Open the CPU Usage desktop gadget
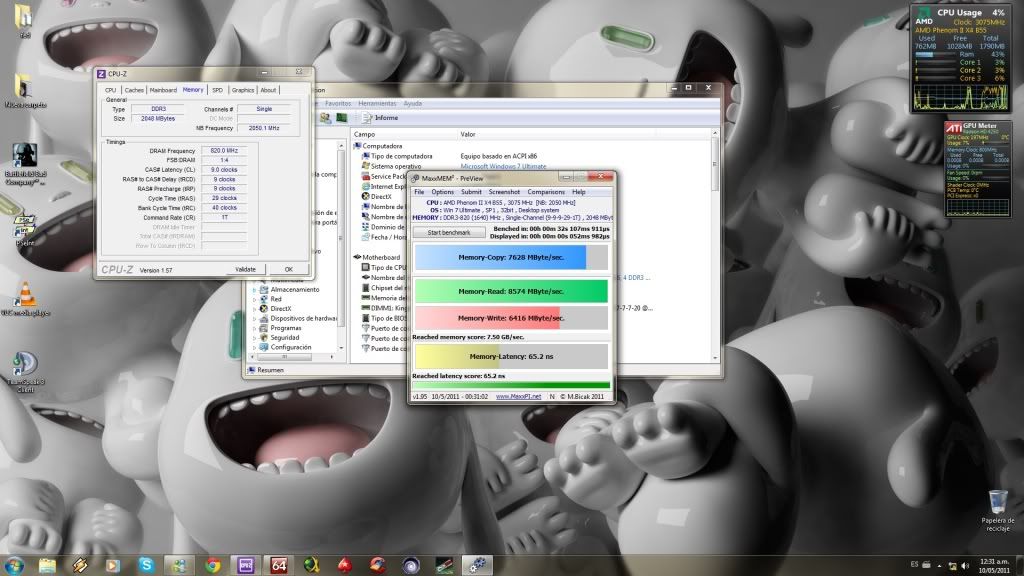 (x=959, y=58)
